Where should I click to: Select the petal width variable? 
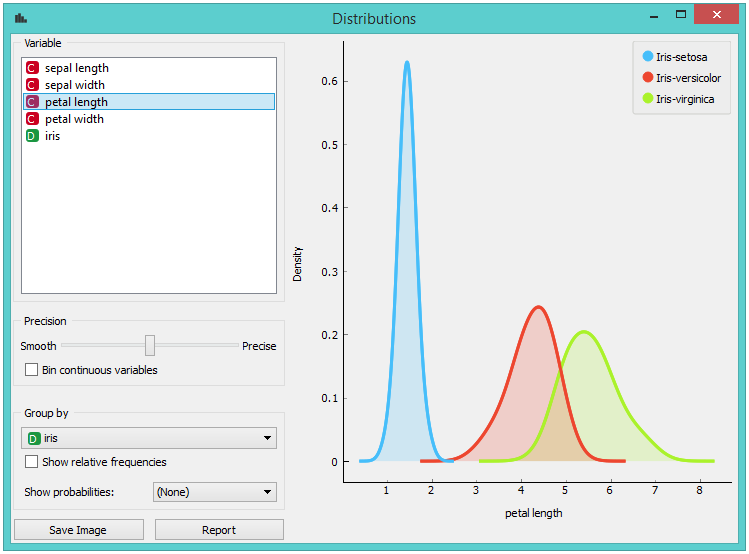pos(74,119)
